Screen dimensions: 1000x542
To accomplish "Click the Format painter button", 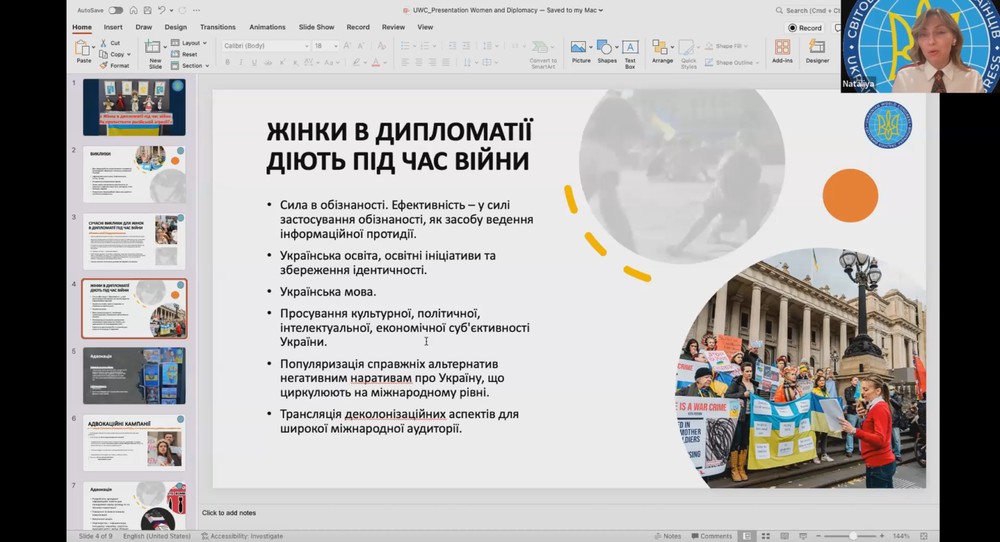I will [114, 66].
